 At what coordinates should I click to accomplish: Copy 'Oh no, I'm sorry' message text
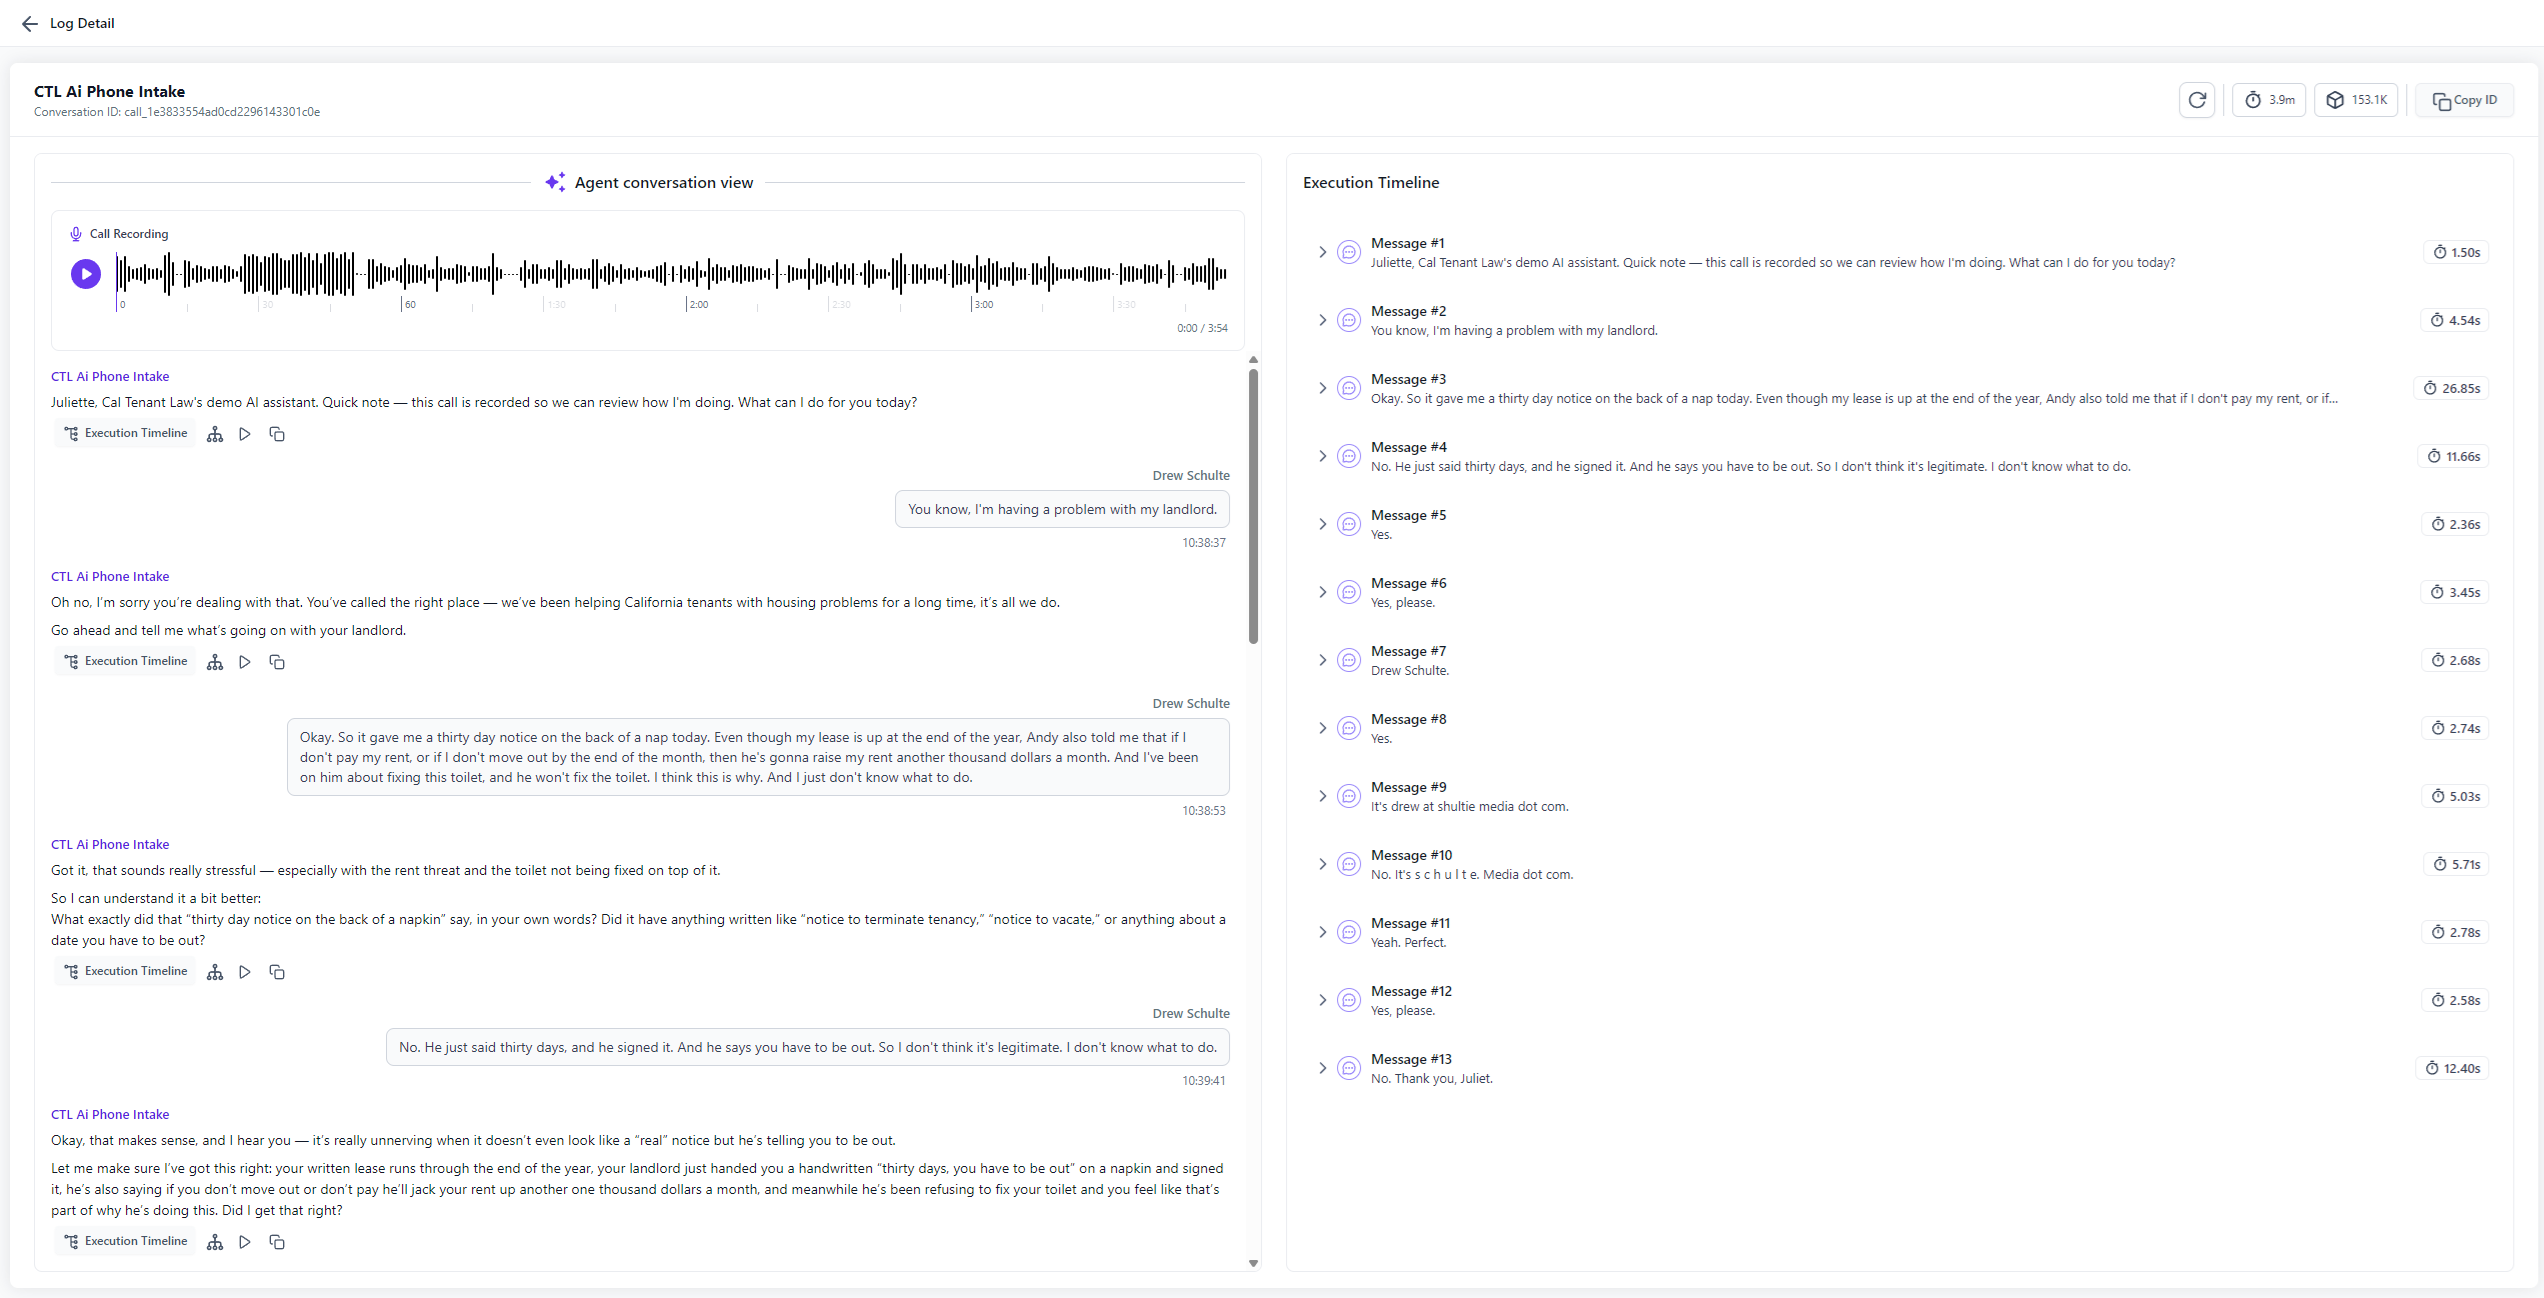coord(277,662)
